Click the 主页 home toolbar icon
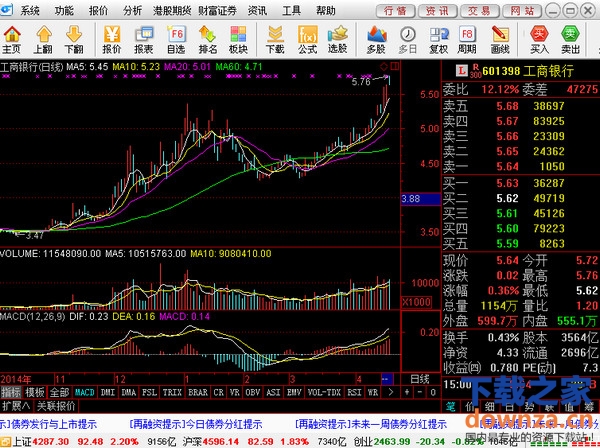This screenshot has height=448, width=600. (x=12, y=40)
